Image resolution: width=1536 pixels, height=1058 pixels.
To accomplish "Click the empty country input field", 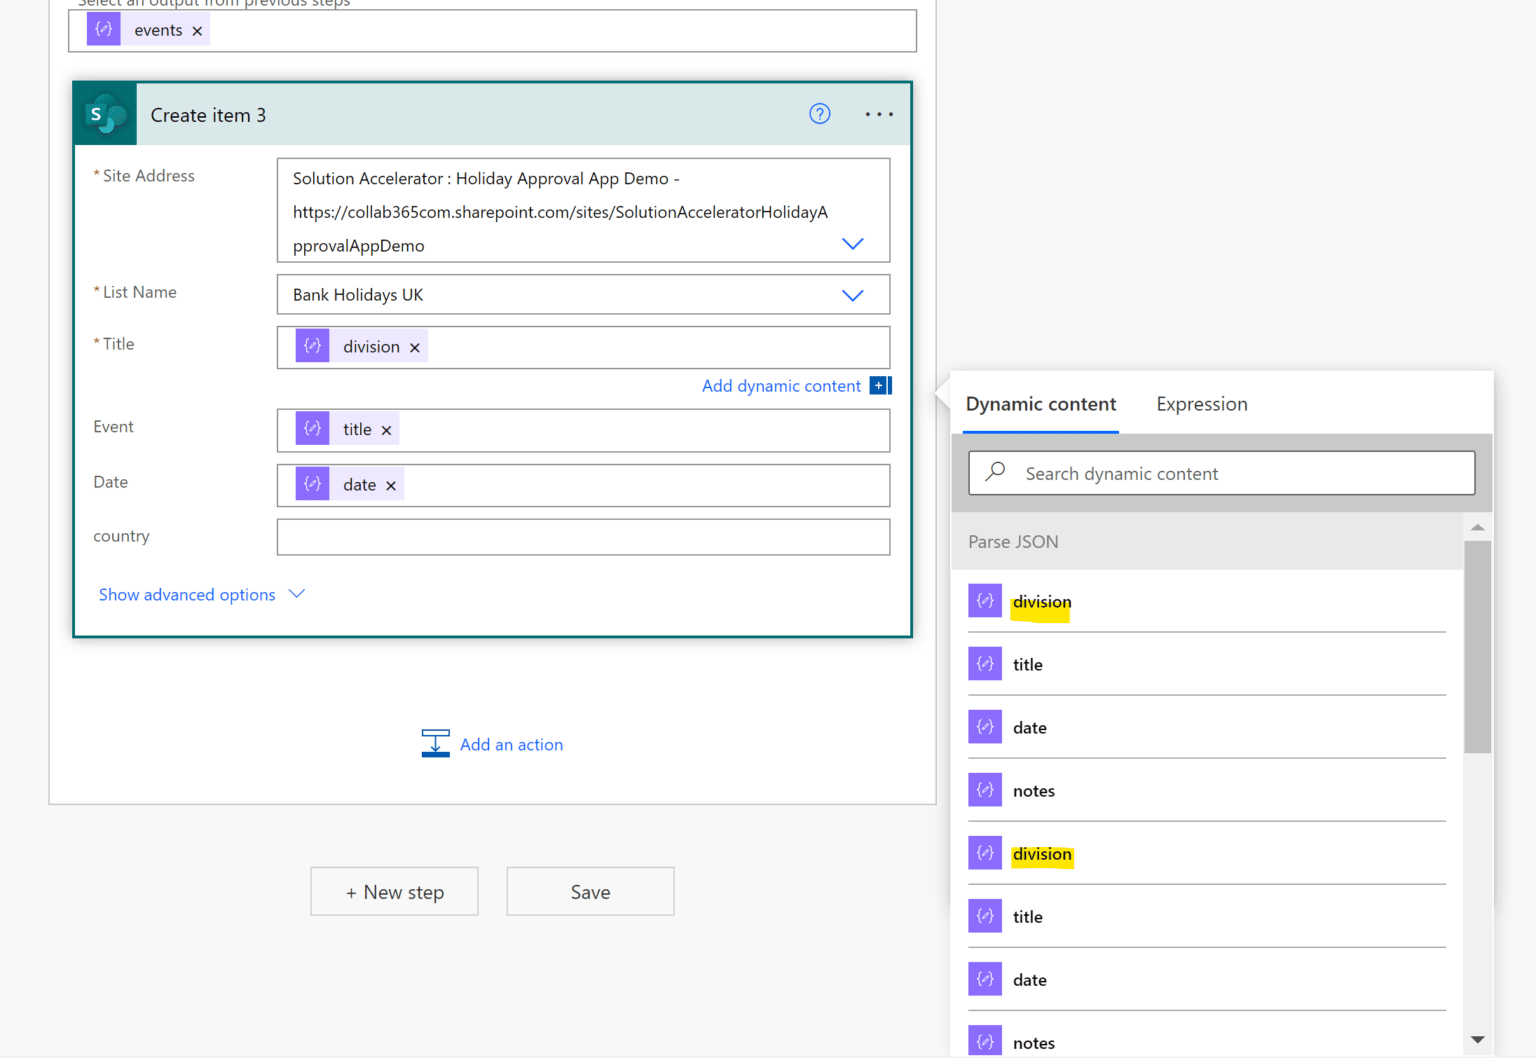I will [583, 537].
